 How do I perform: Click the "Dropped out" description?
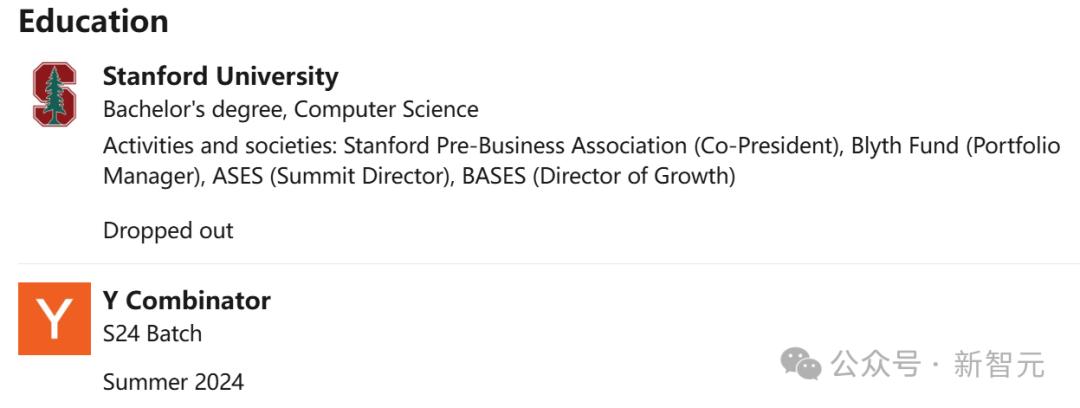click(168, 230)
